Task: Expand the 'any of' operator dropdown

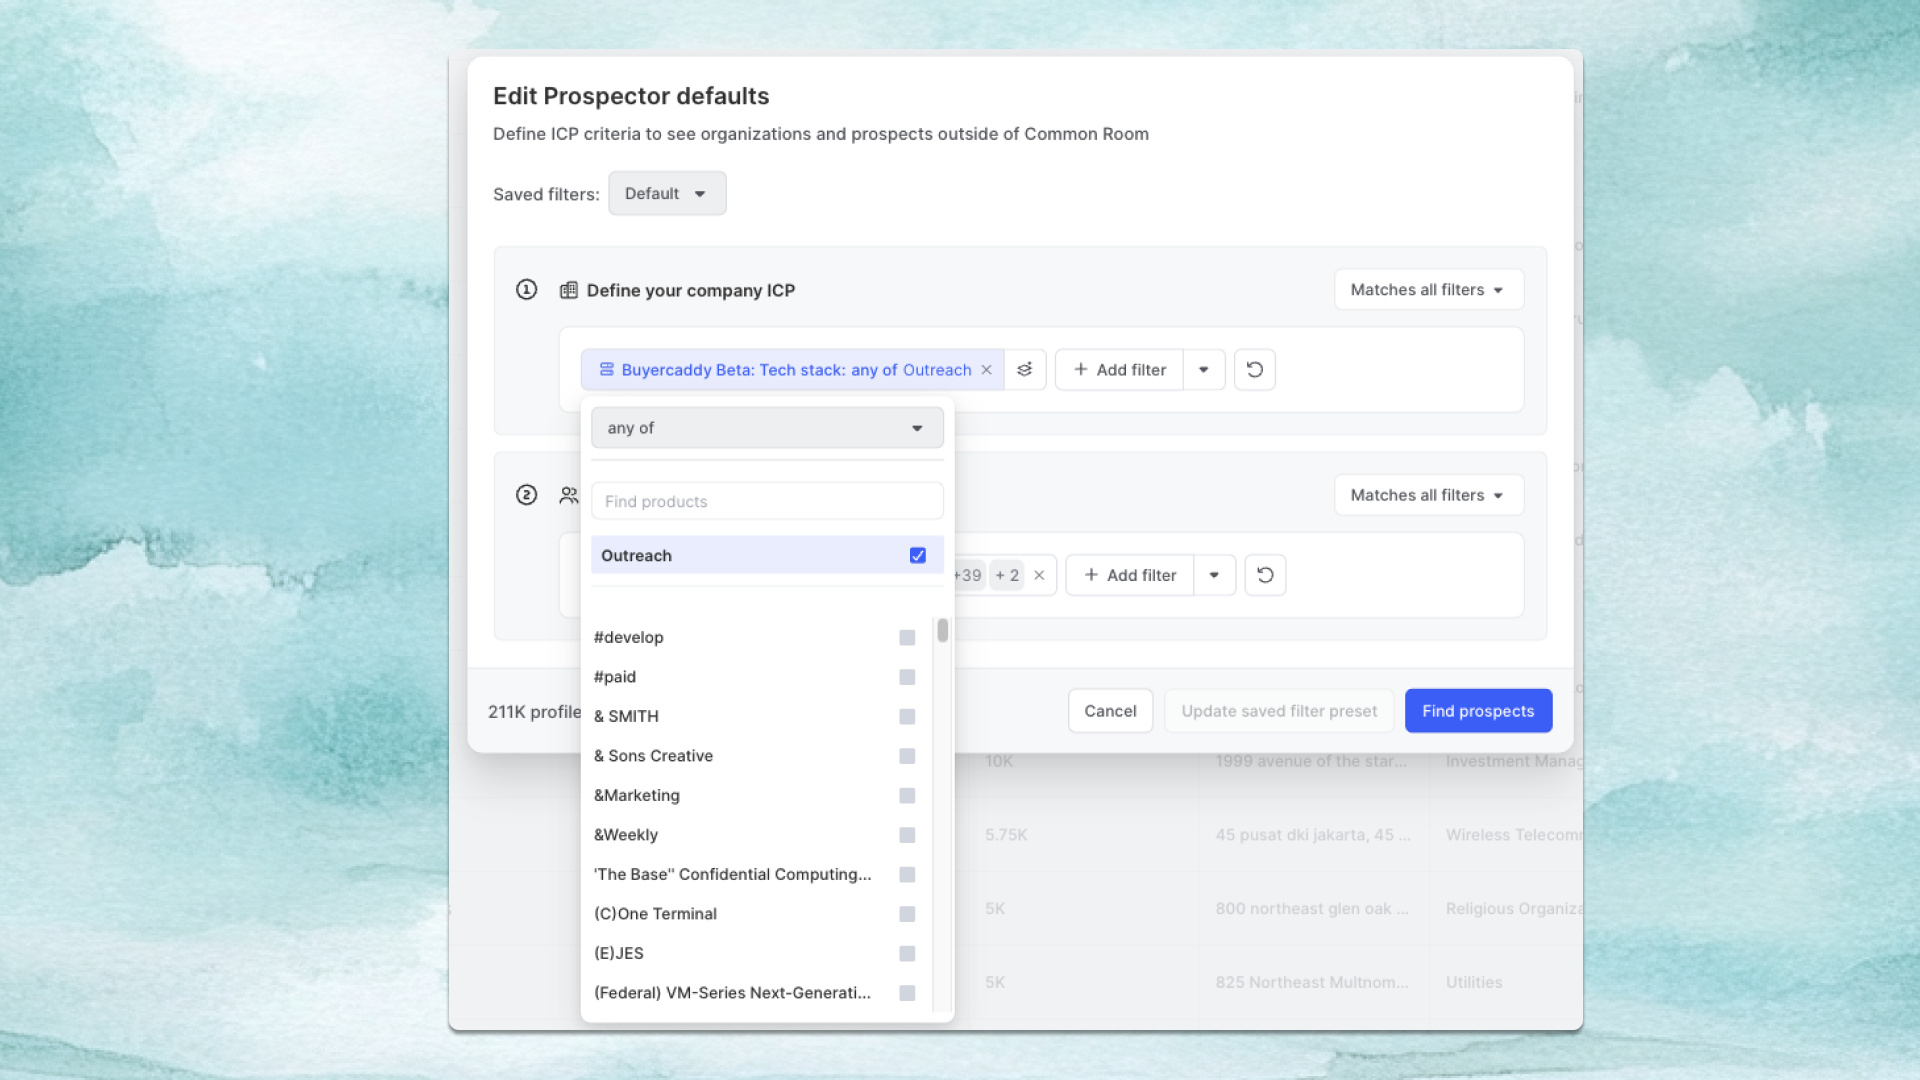Action: tap(766, 428)
